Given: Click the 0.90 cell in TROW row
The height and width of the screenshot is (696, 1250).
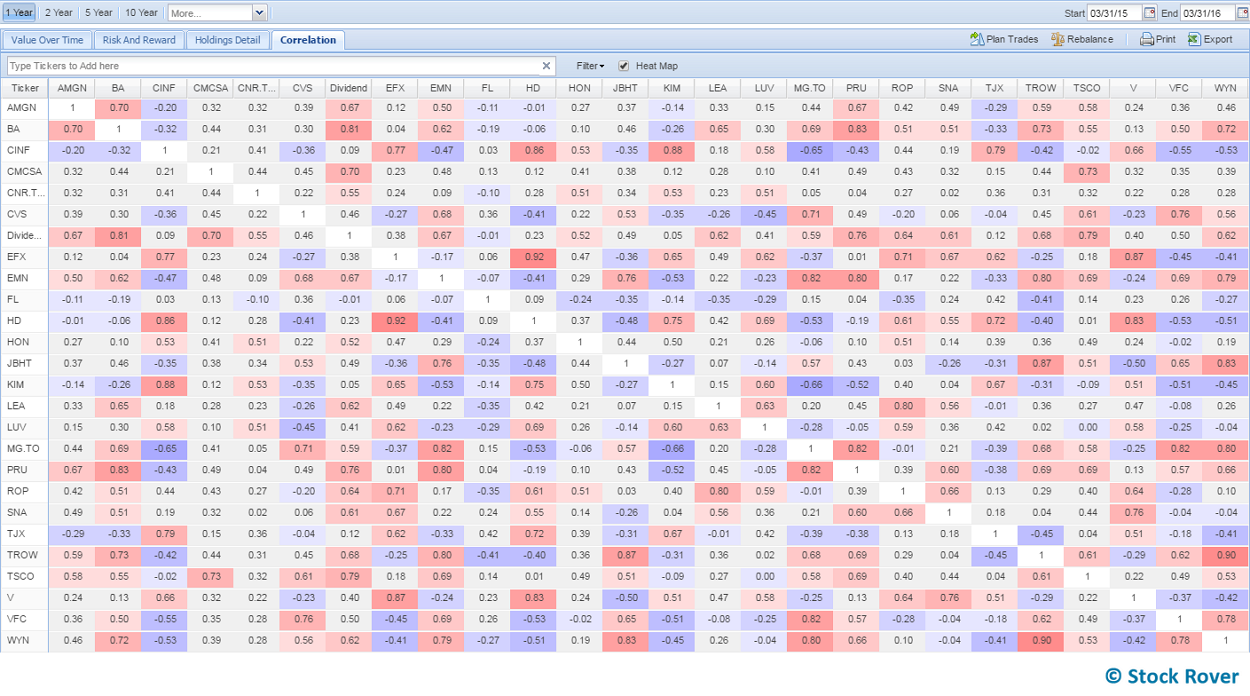Looking at the screenshot, I should click(x=1225, y=555).
